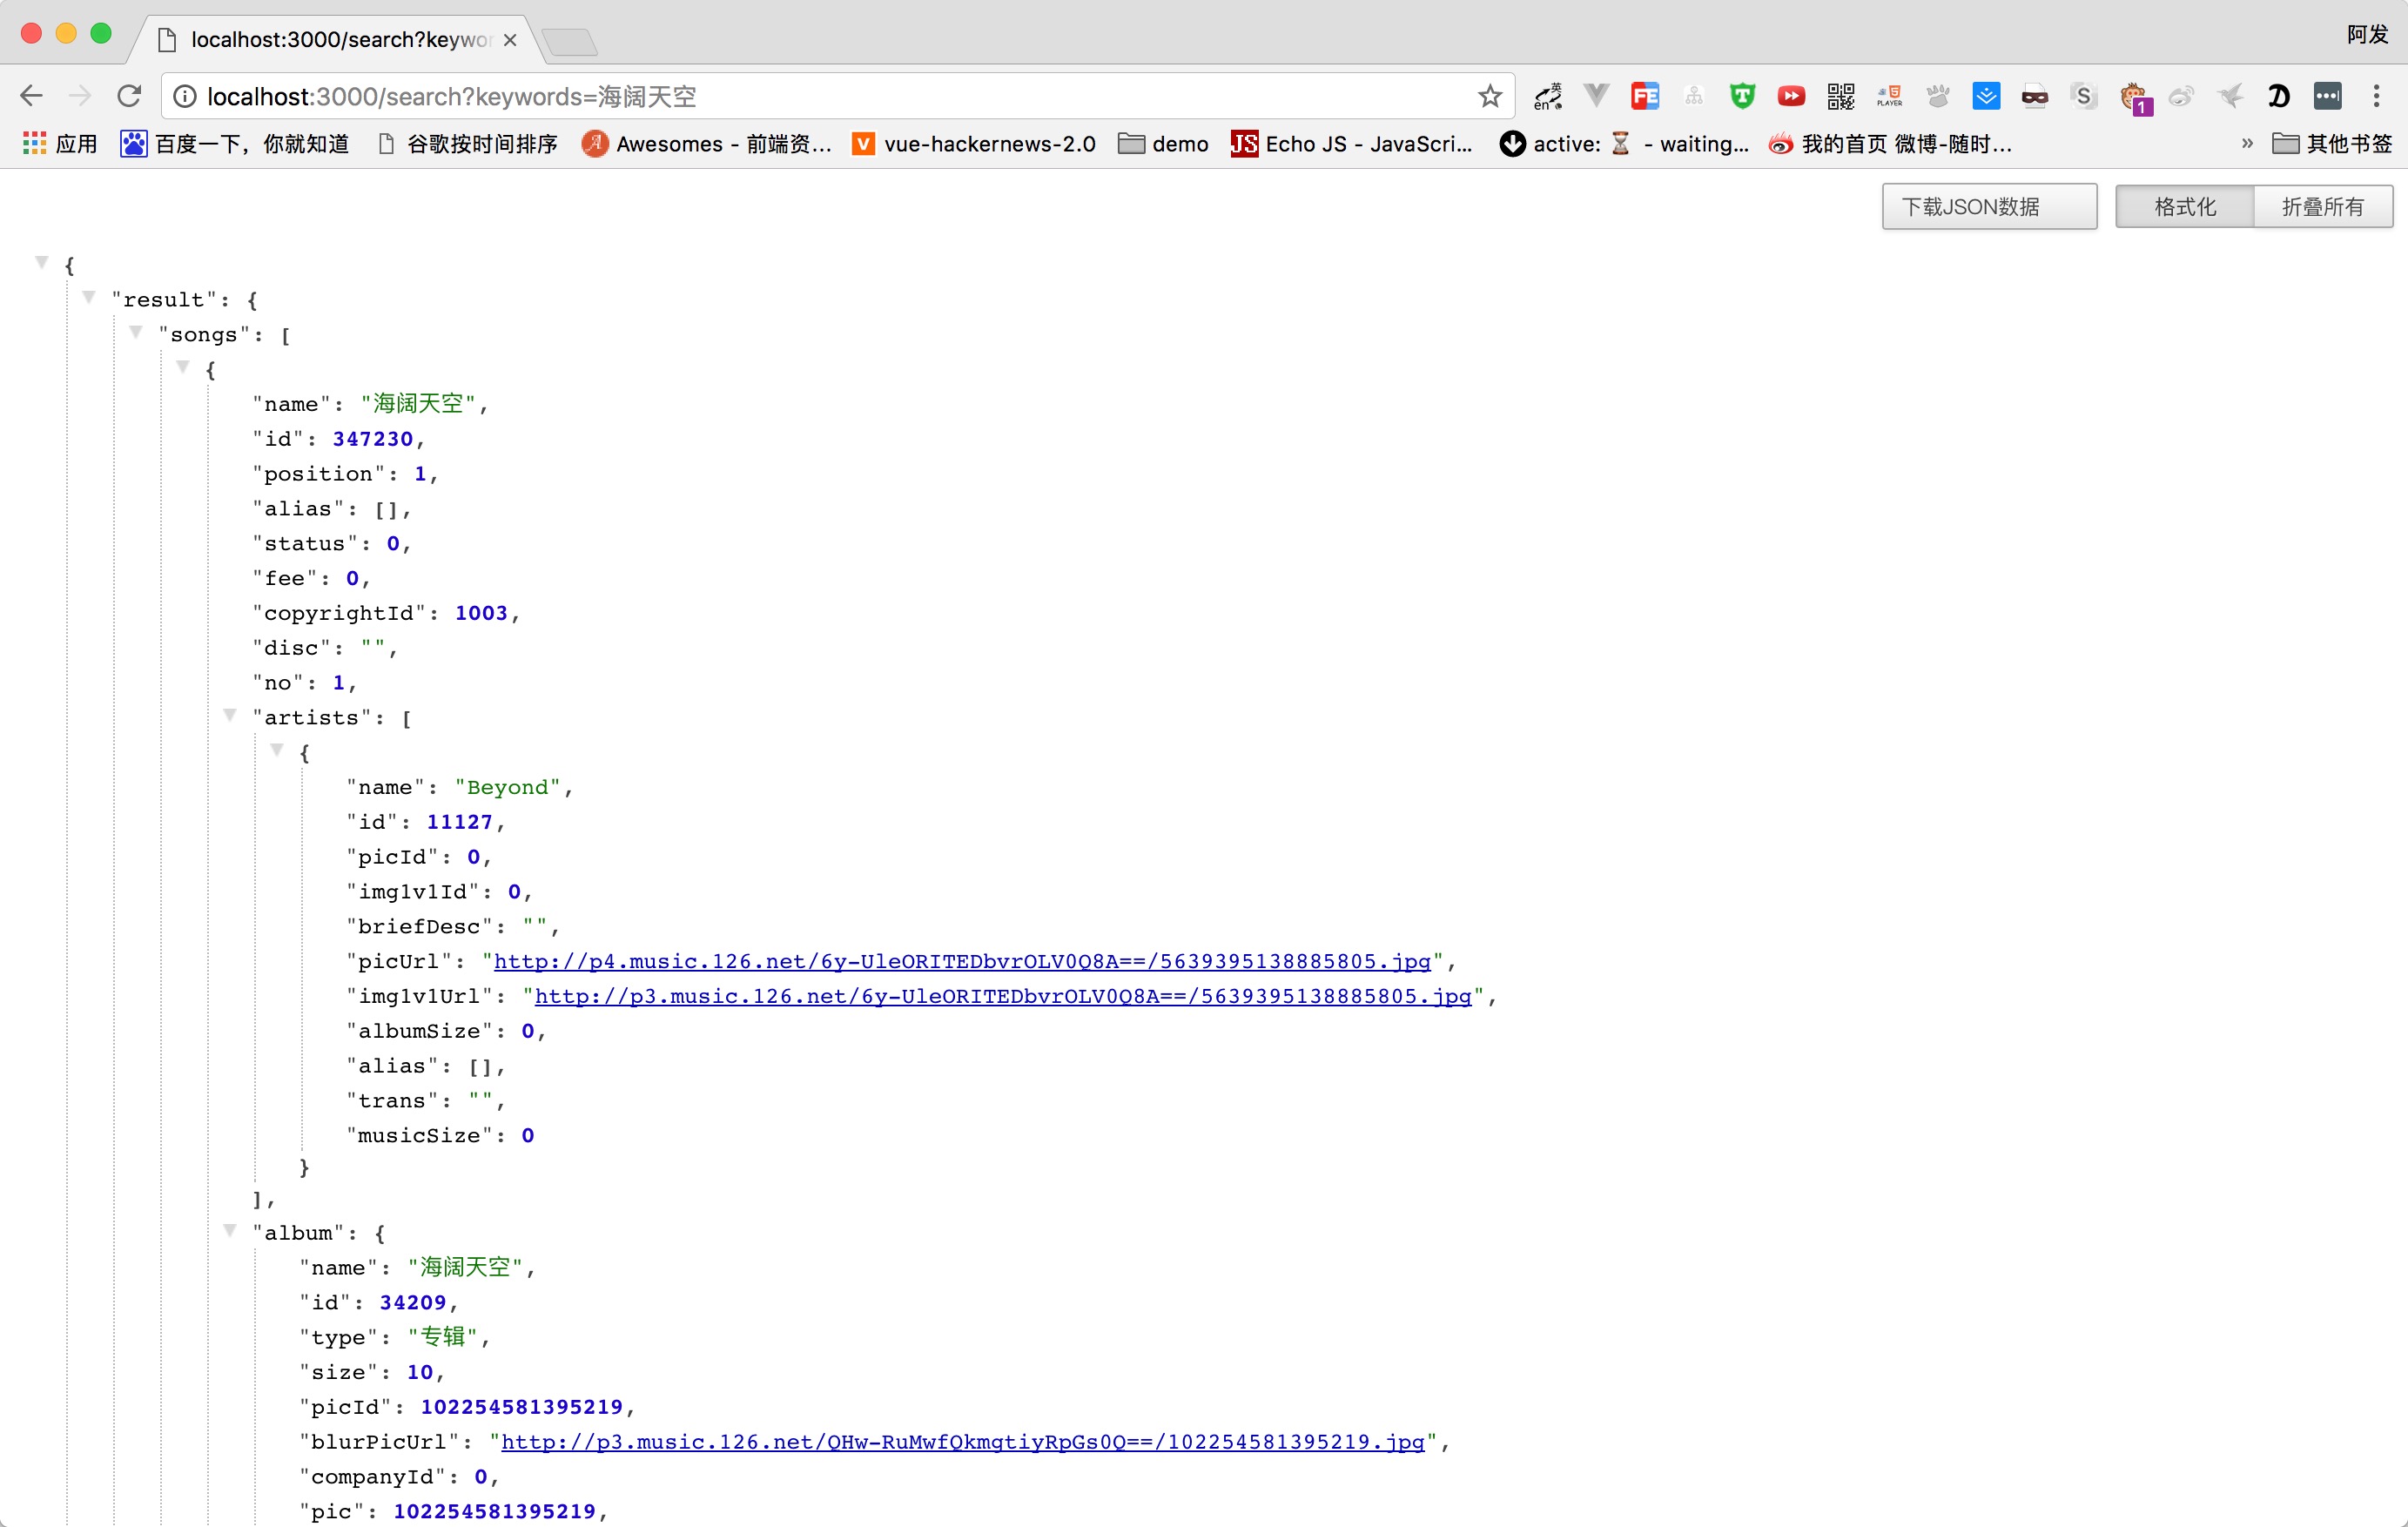Click the 下载JSON数据 download button
The image size is (2408, 1527).
point(1988,207)
